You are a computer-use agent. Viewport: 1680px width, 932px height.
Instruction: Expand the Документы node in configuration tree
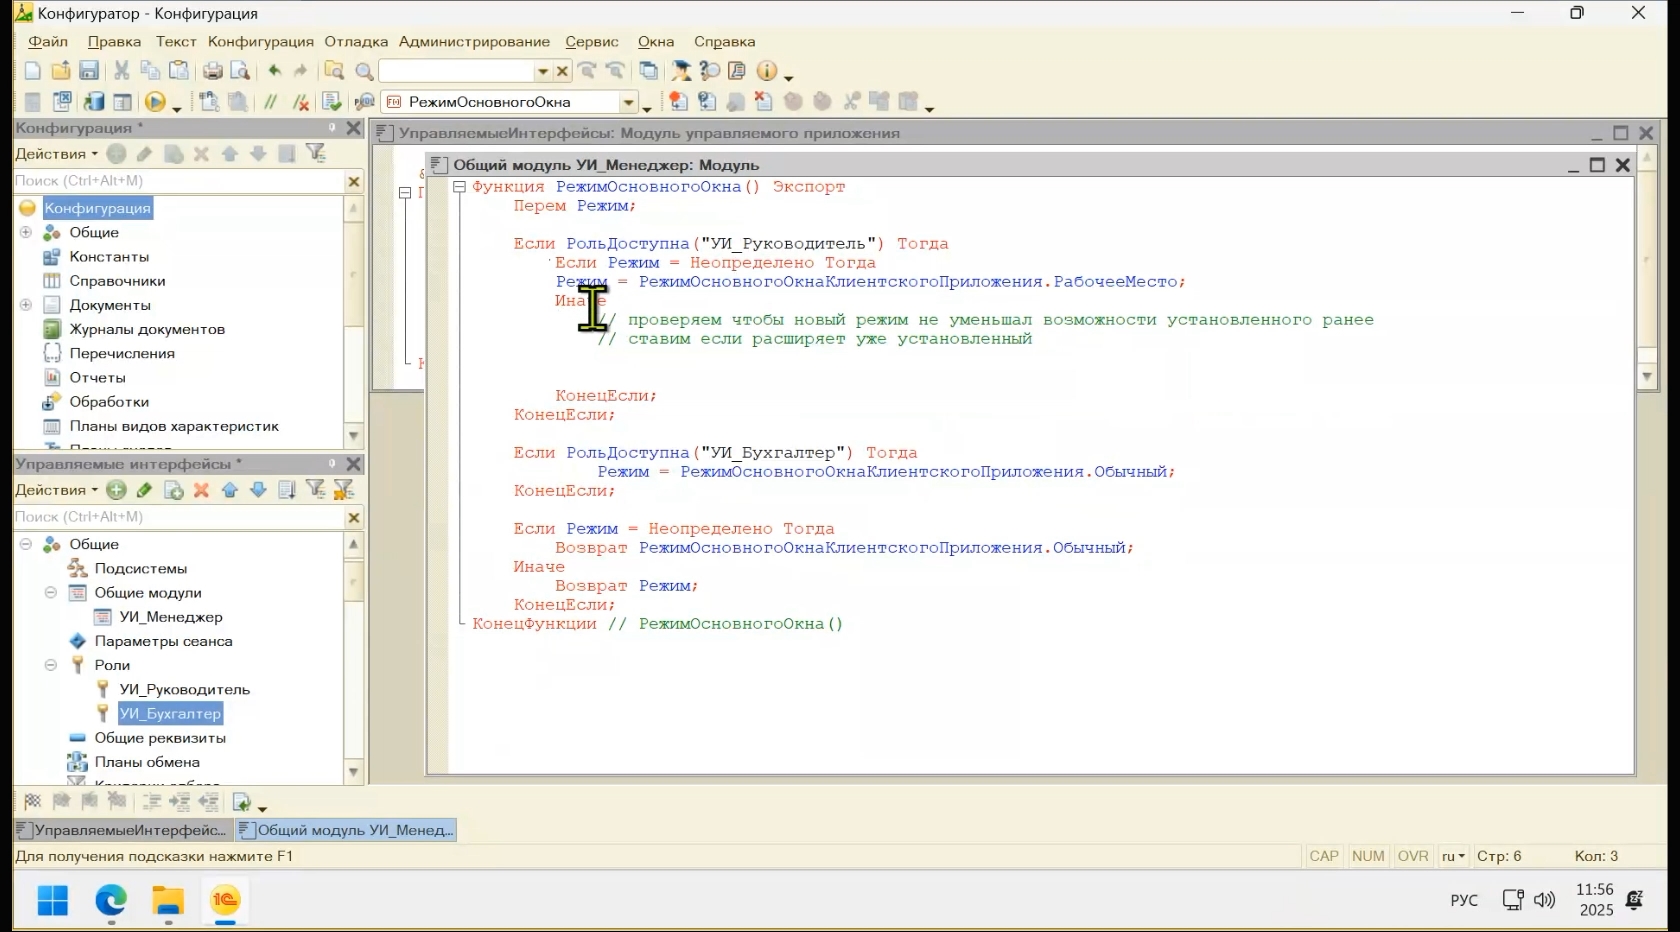click(x=26, y=305)
